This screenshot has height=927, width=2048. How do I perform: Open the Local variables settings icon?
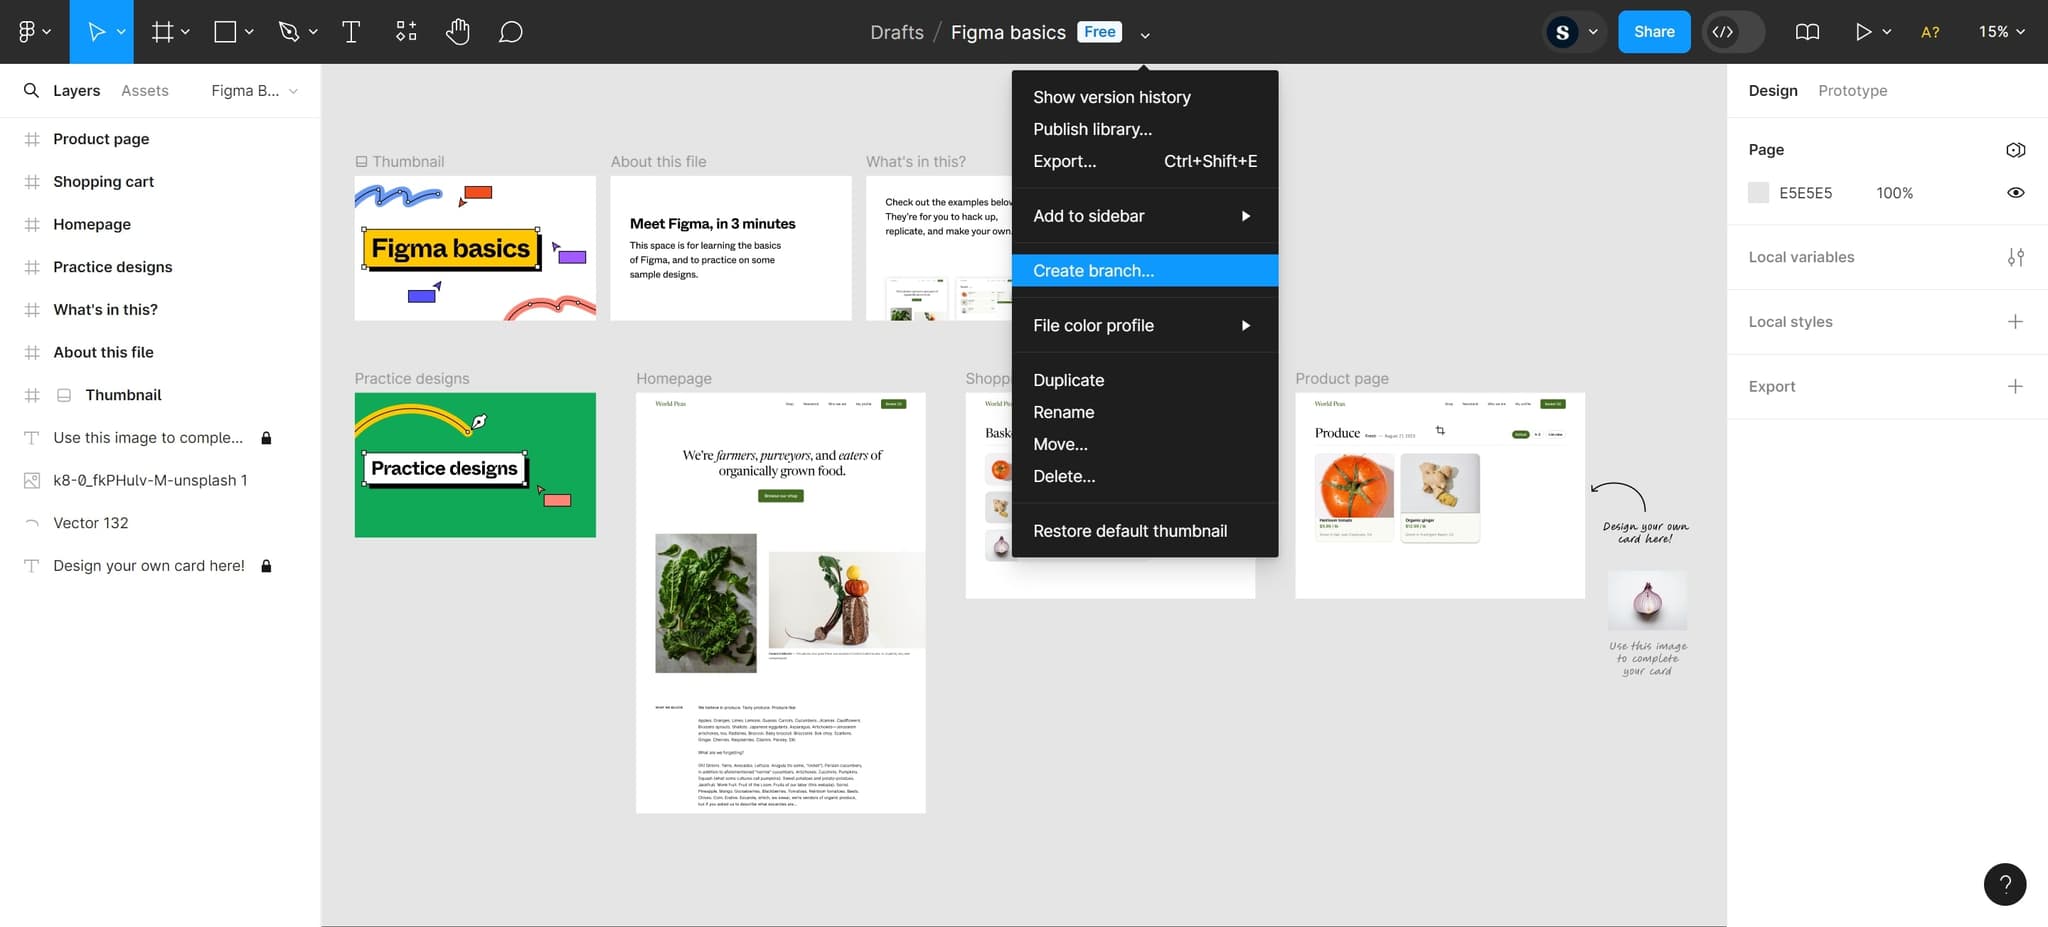pyautogui.click(x=2015, y=257)
